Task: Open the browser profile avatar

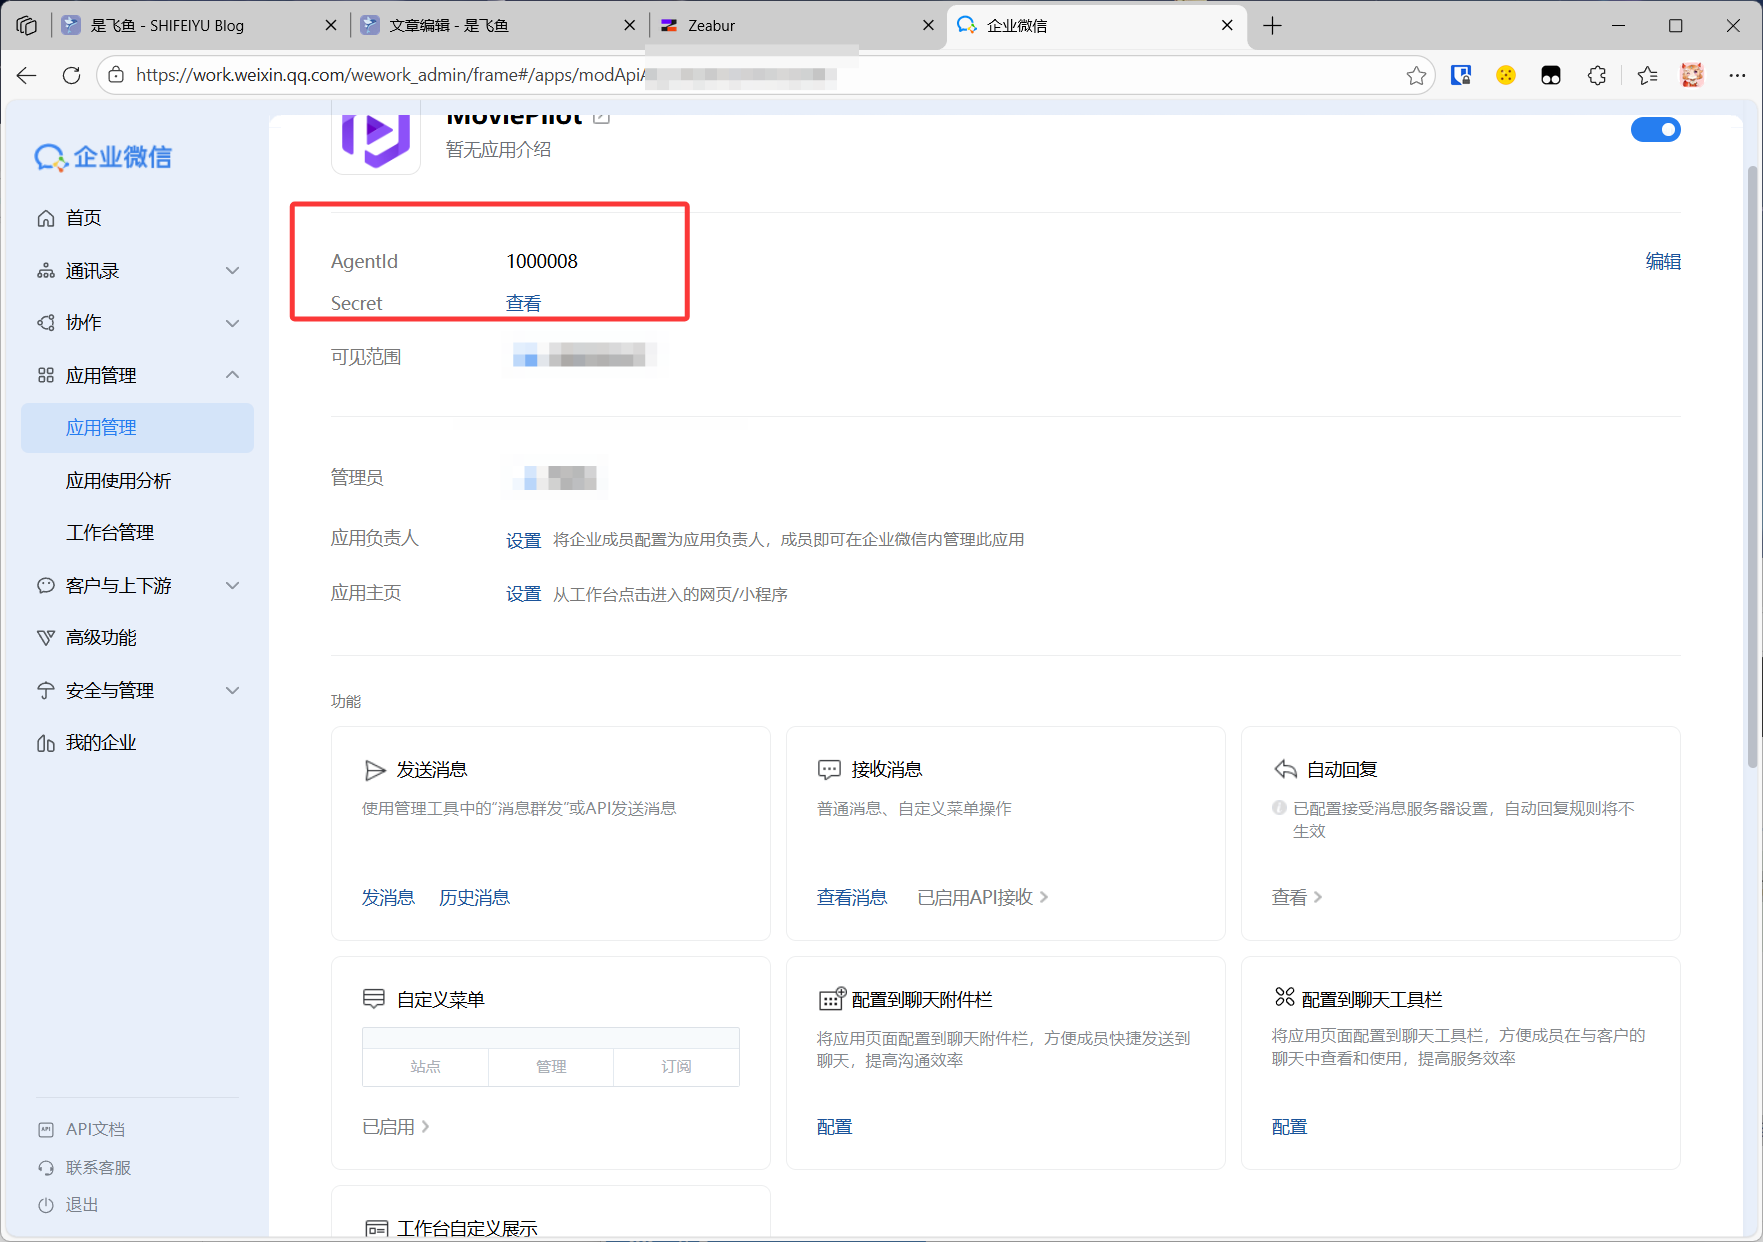Action: coord(1692,75)
